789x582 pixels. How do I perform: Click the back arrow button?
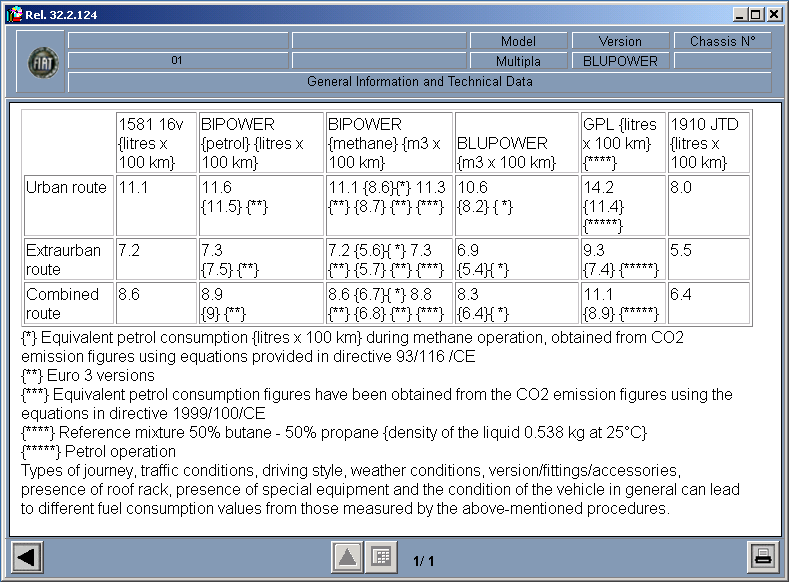click(26, 557)
